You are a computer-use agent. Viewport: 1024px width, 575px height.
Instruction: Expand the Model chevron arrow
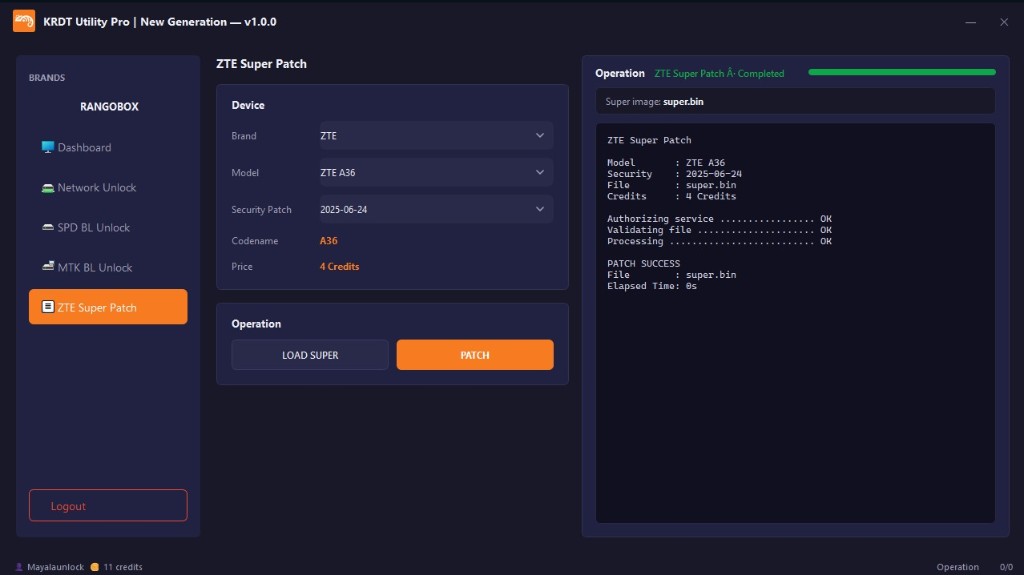(x=539, y=172)
